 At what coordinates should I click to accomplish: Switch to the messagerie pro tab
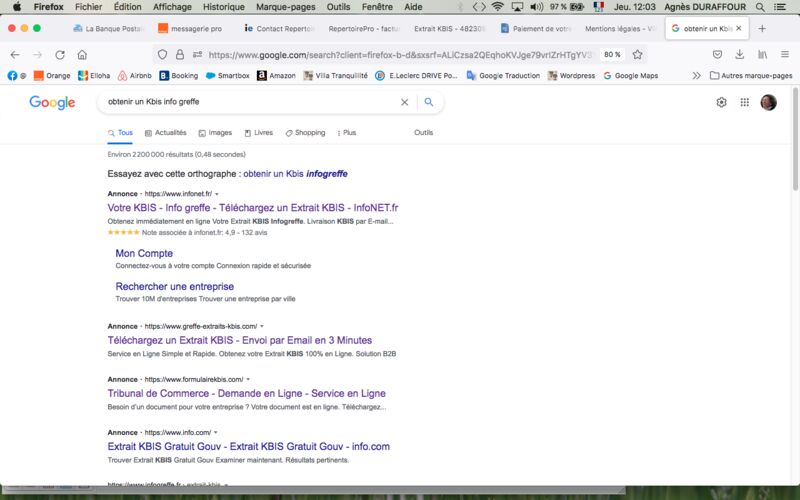click(190, 29)
